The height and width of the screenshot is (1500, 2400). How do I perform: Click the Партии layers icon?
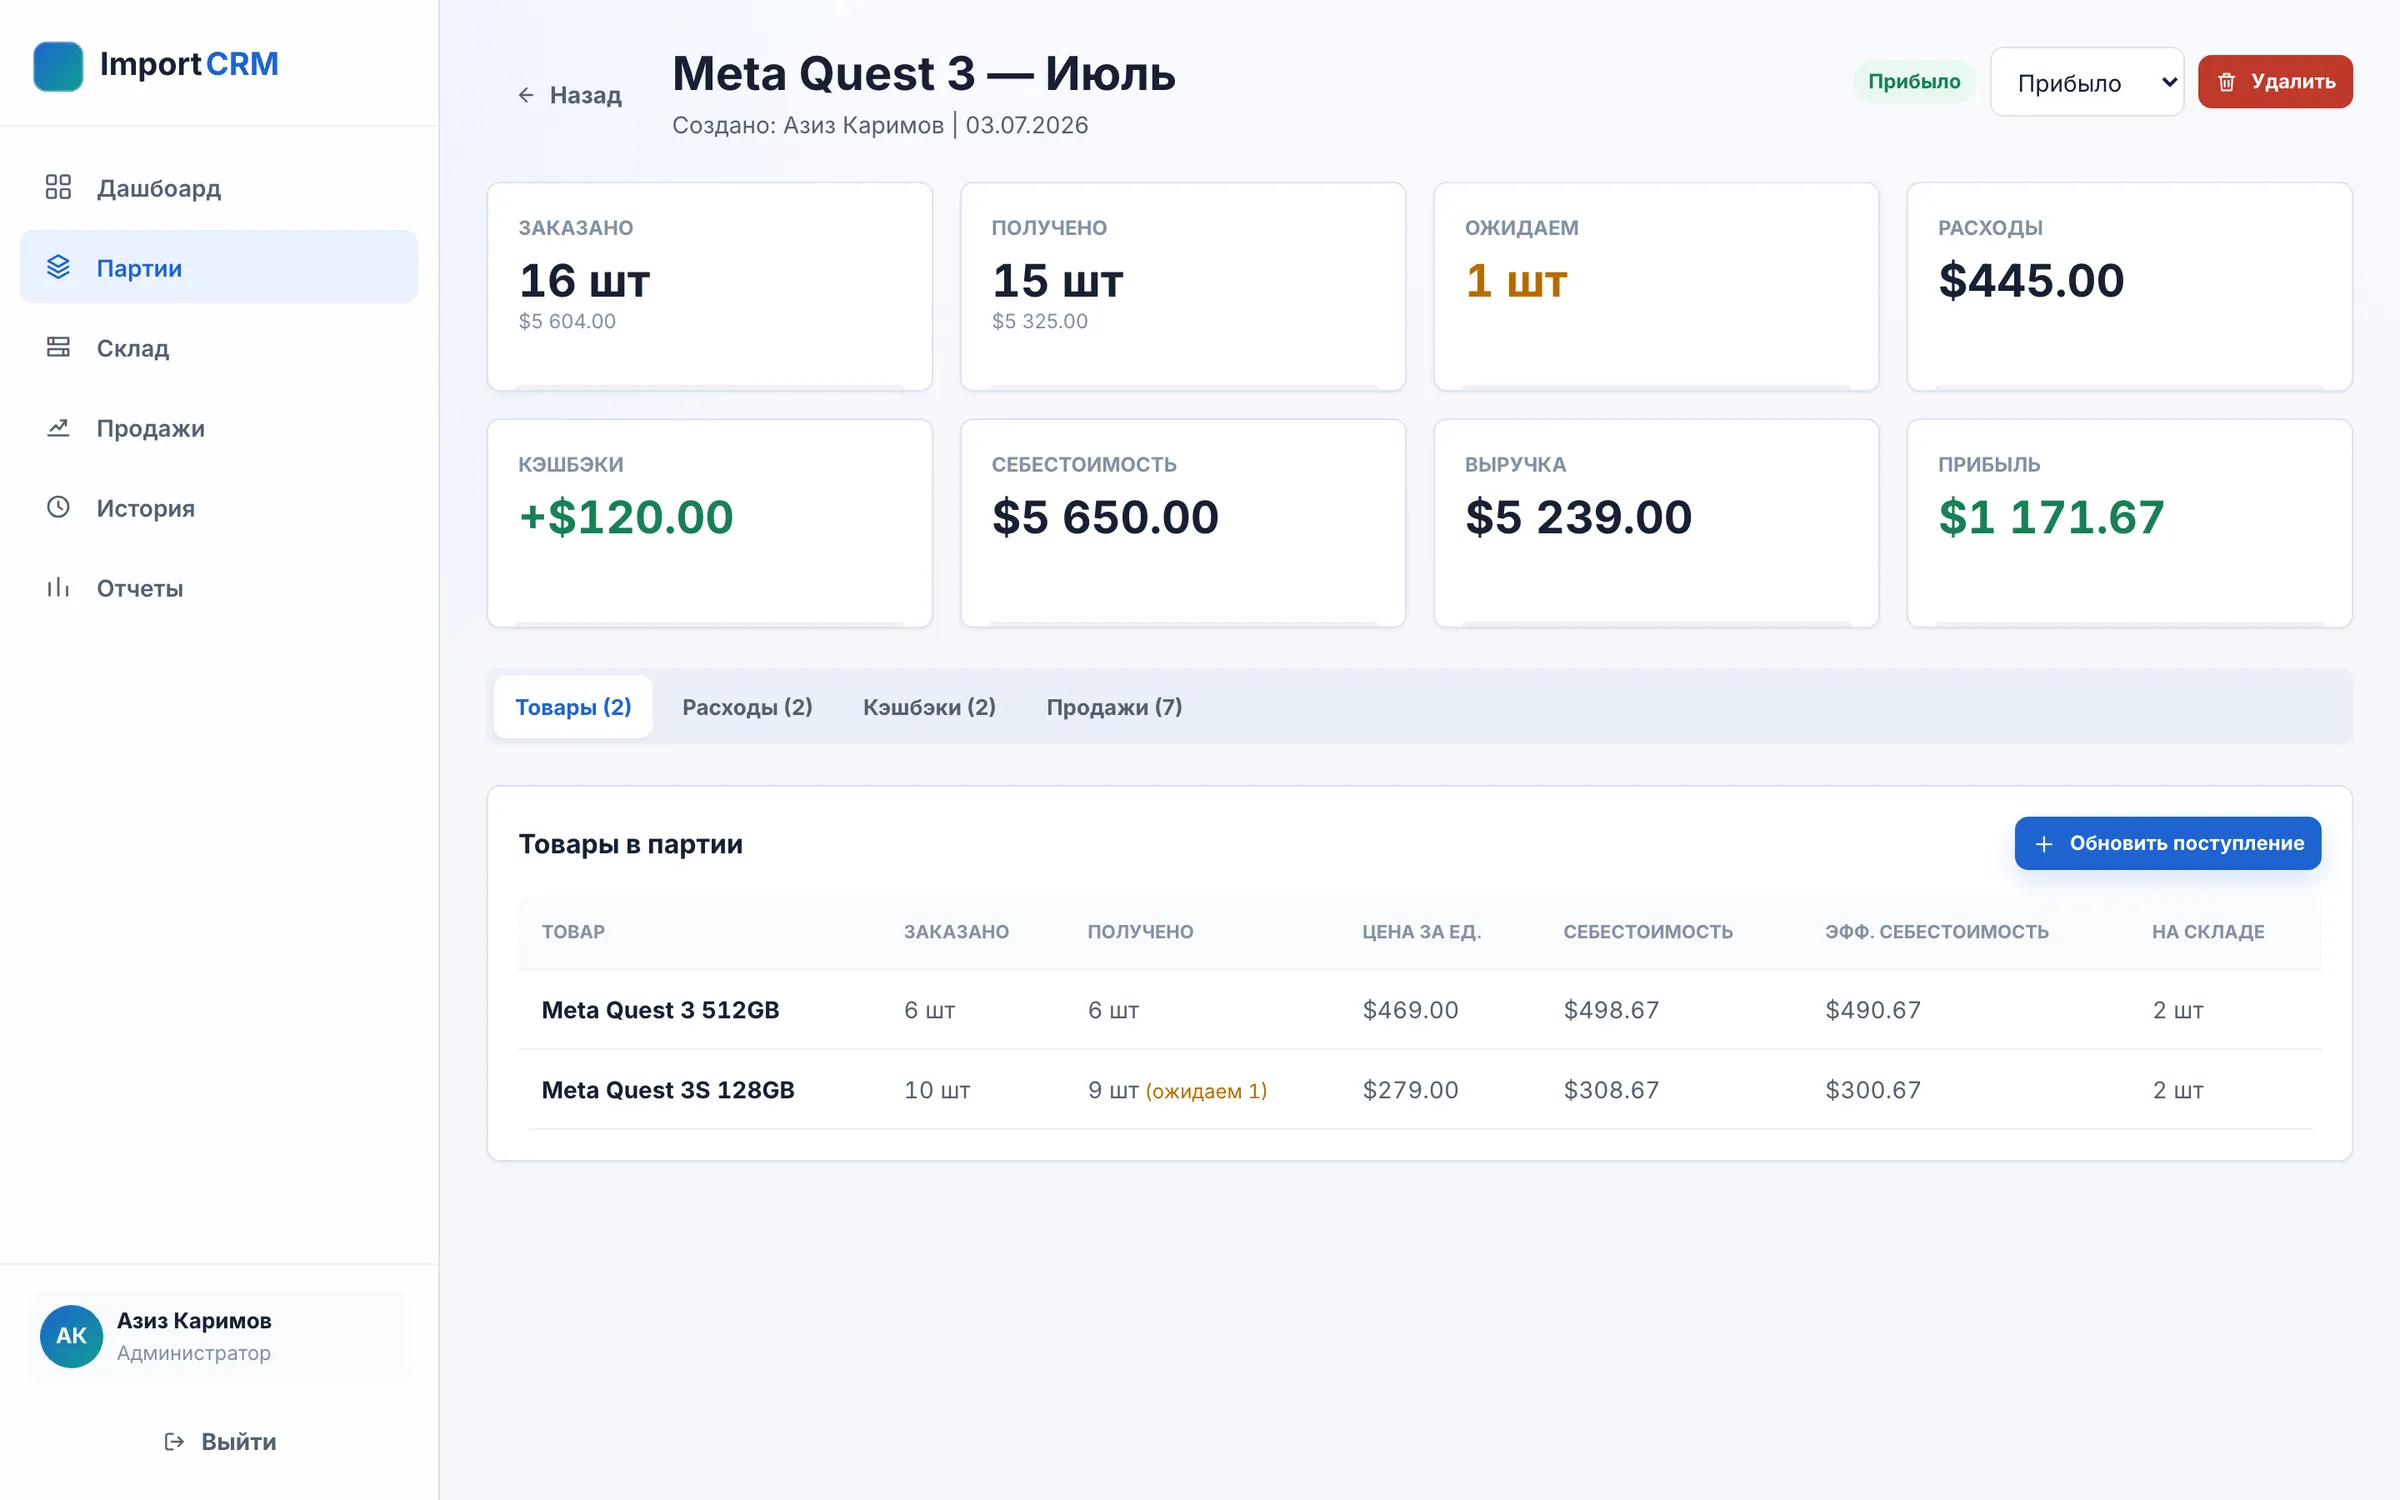pyautogui.click(x=58, y=267)
